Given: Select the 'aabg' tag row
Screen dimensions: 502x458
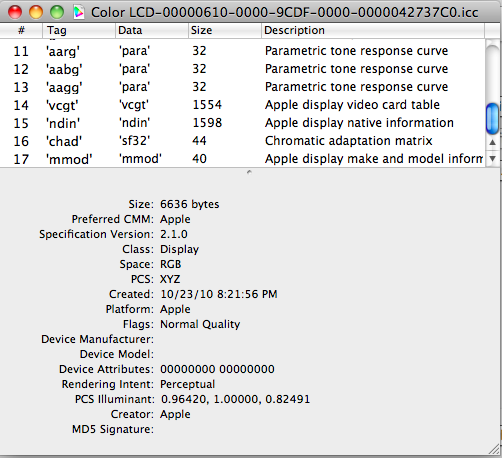Looking at the screenshot, I should [x=242, y=69].
